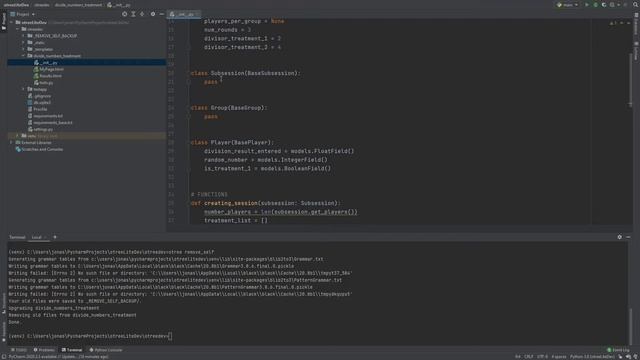The height and width of the screenshot is (360, 640).
Task: Click Expand All icon in Project panel
Action: click(133, 14)
